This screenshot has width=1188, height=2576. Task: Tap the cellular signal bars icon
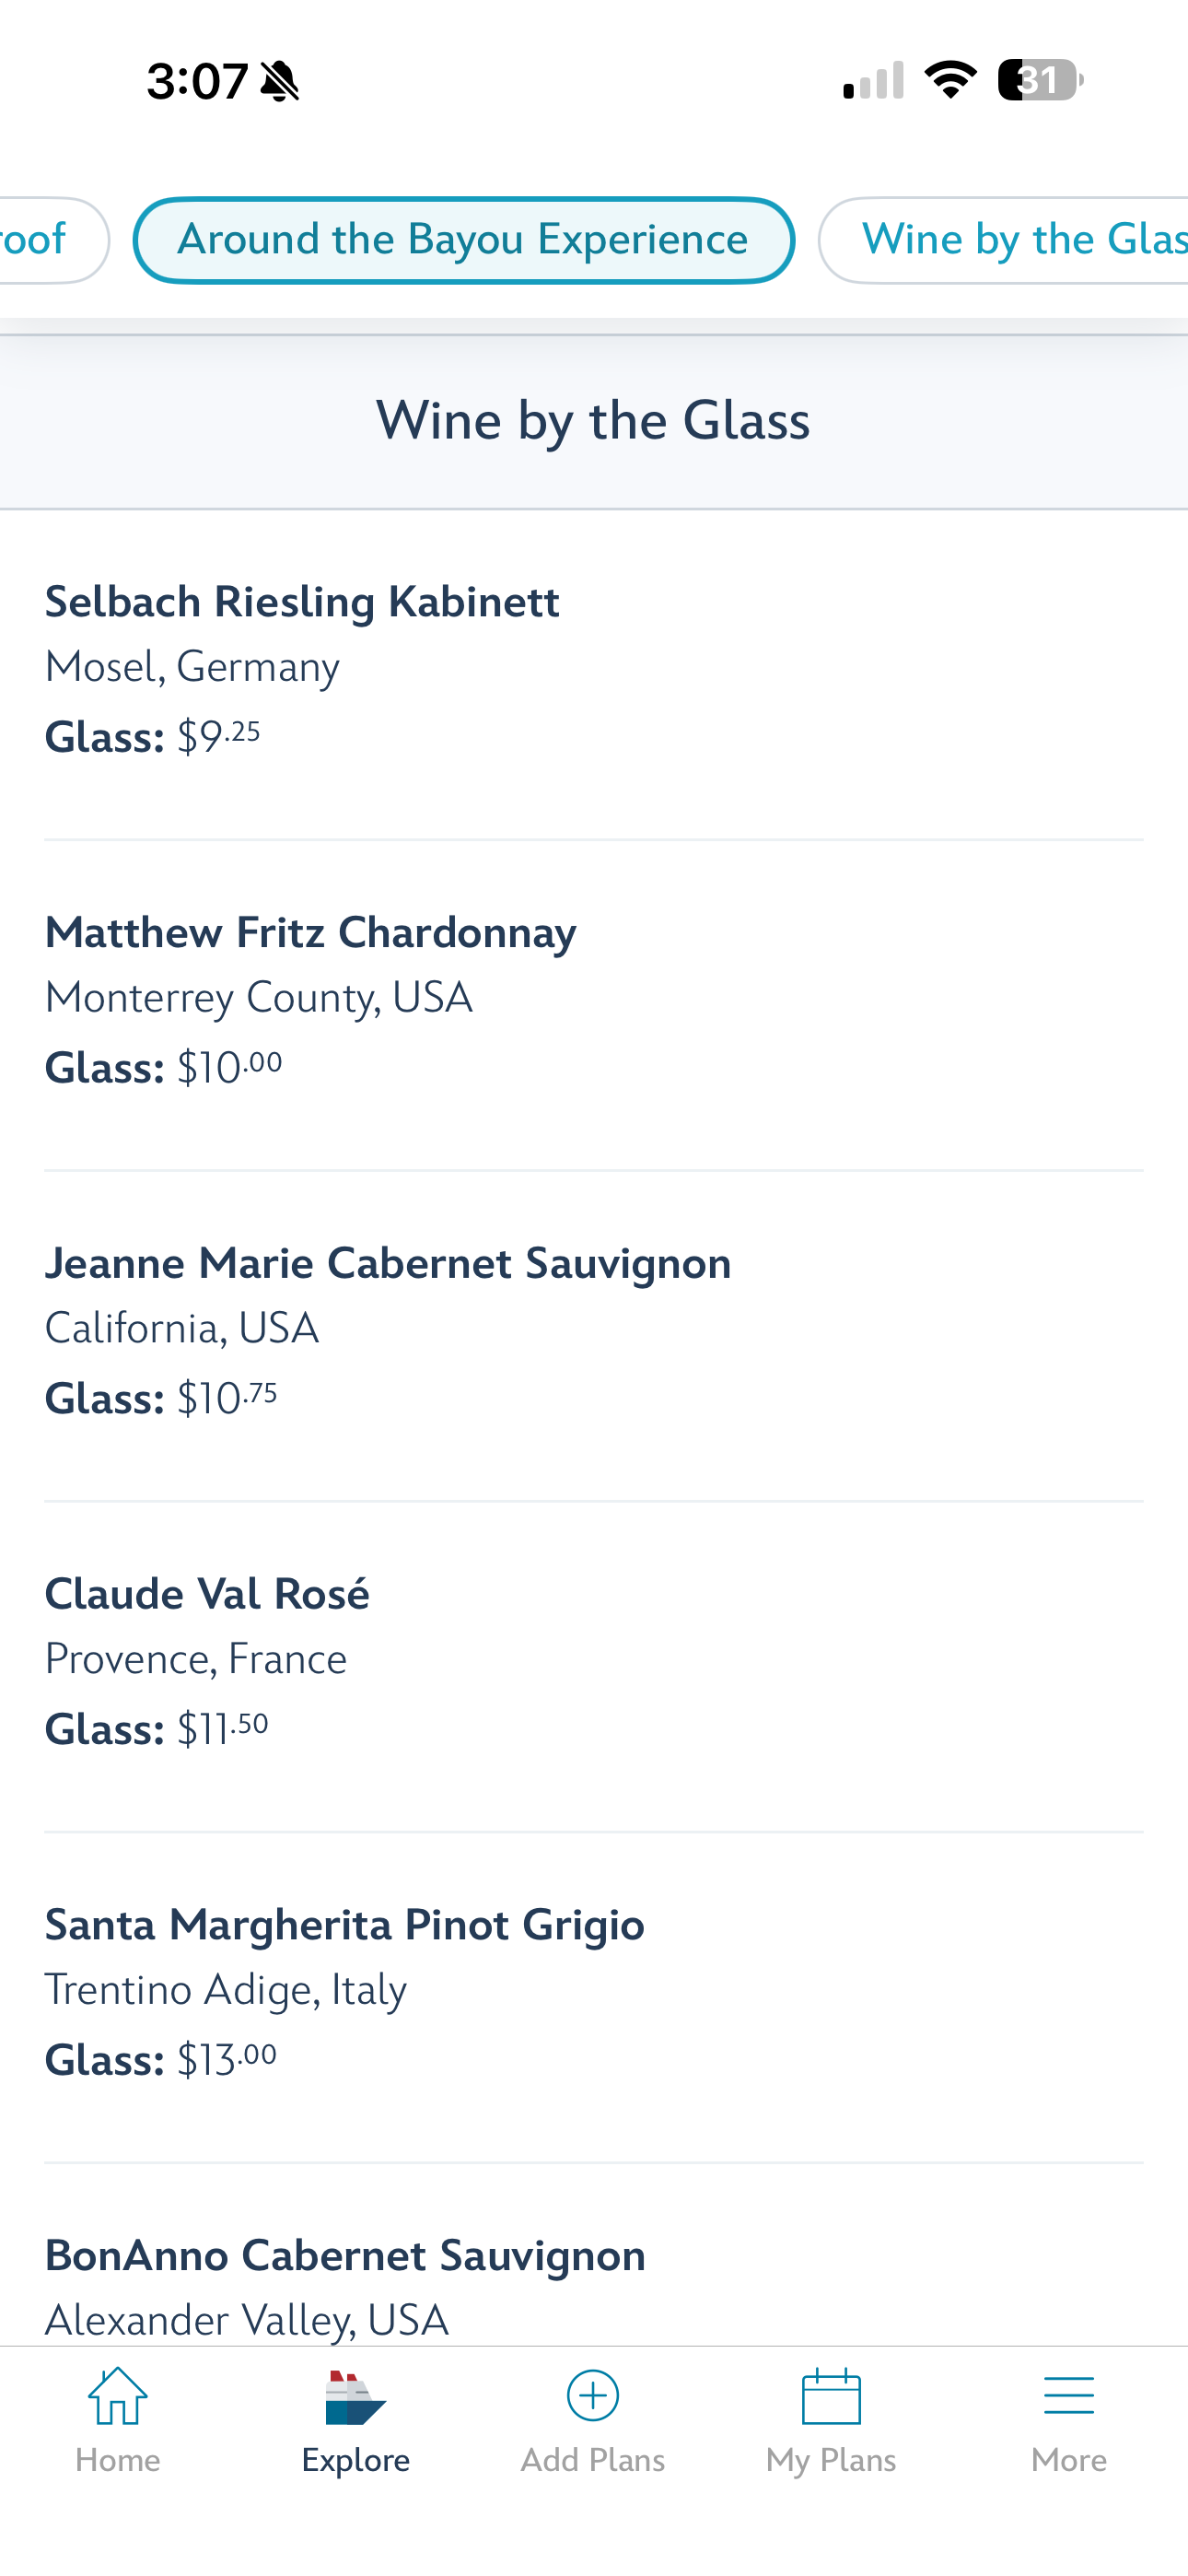point(874,80)
